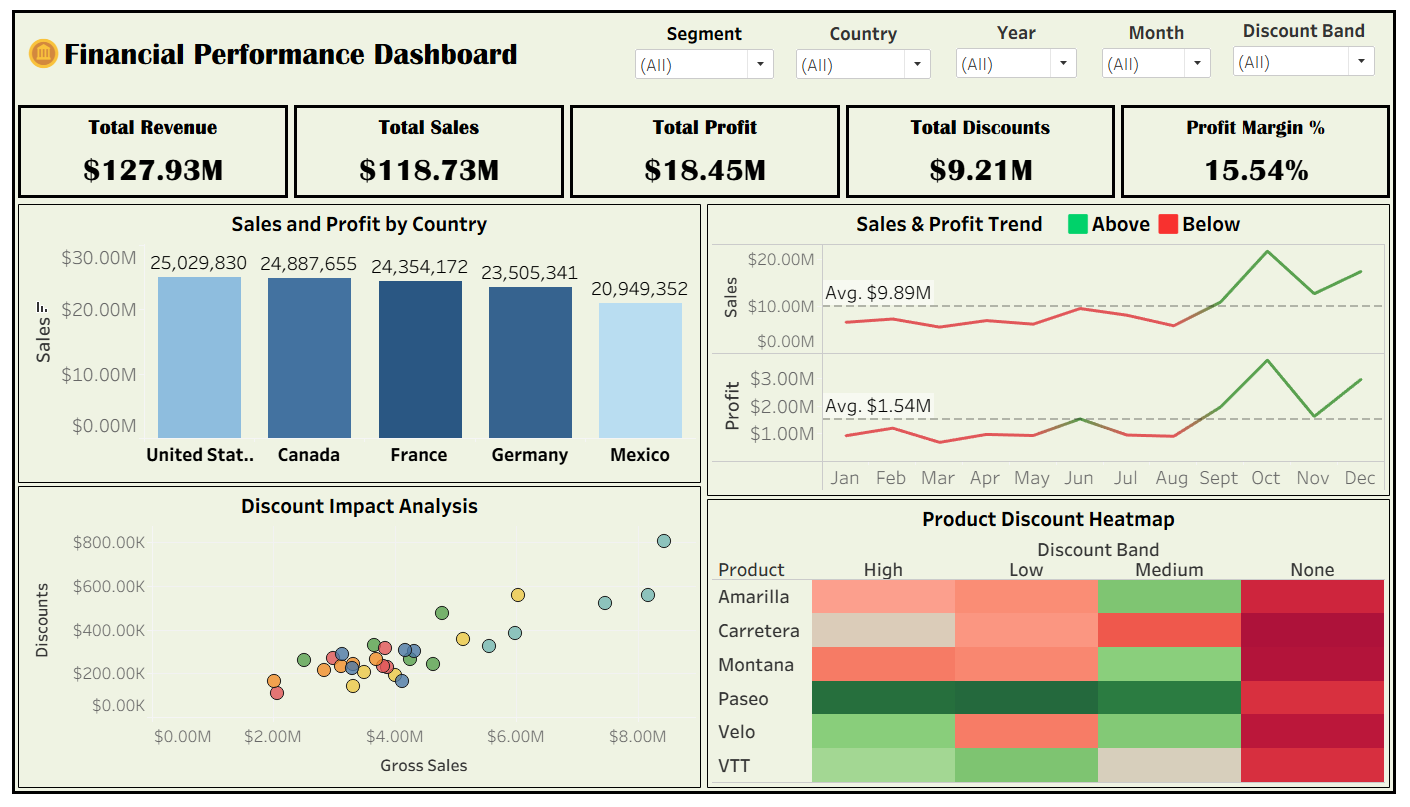Select the Total Profit KPI card

705,152
